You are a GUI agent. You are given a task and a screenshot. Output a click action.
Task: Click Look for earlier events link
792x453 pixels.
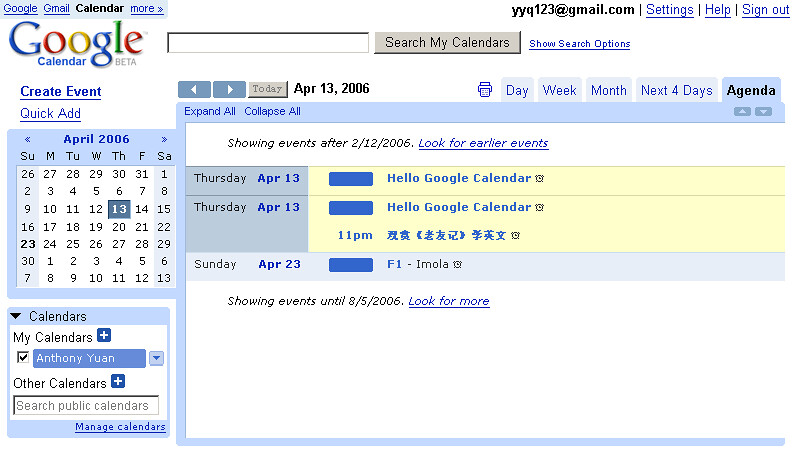(x=483, y=143)
